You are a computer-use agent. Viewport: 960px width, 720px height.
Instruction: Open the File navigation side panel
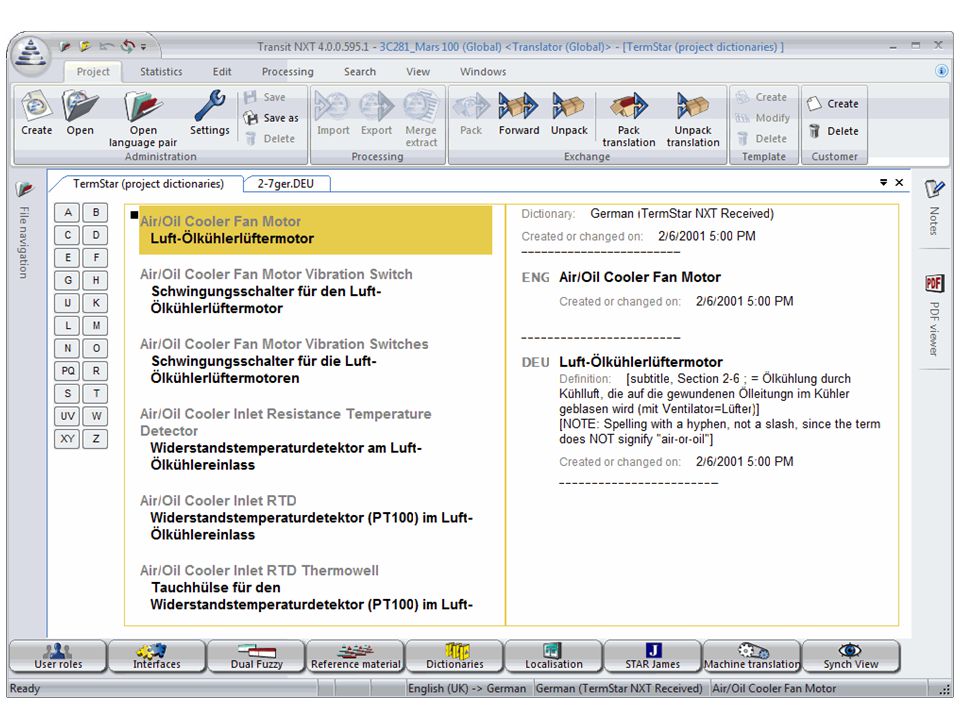tap(24, 230)
